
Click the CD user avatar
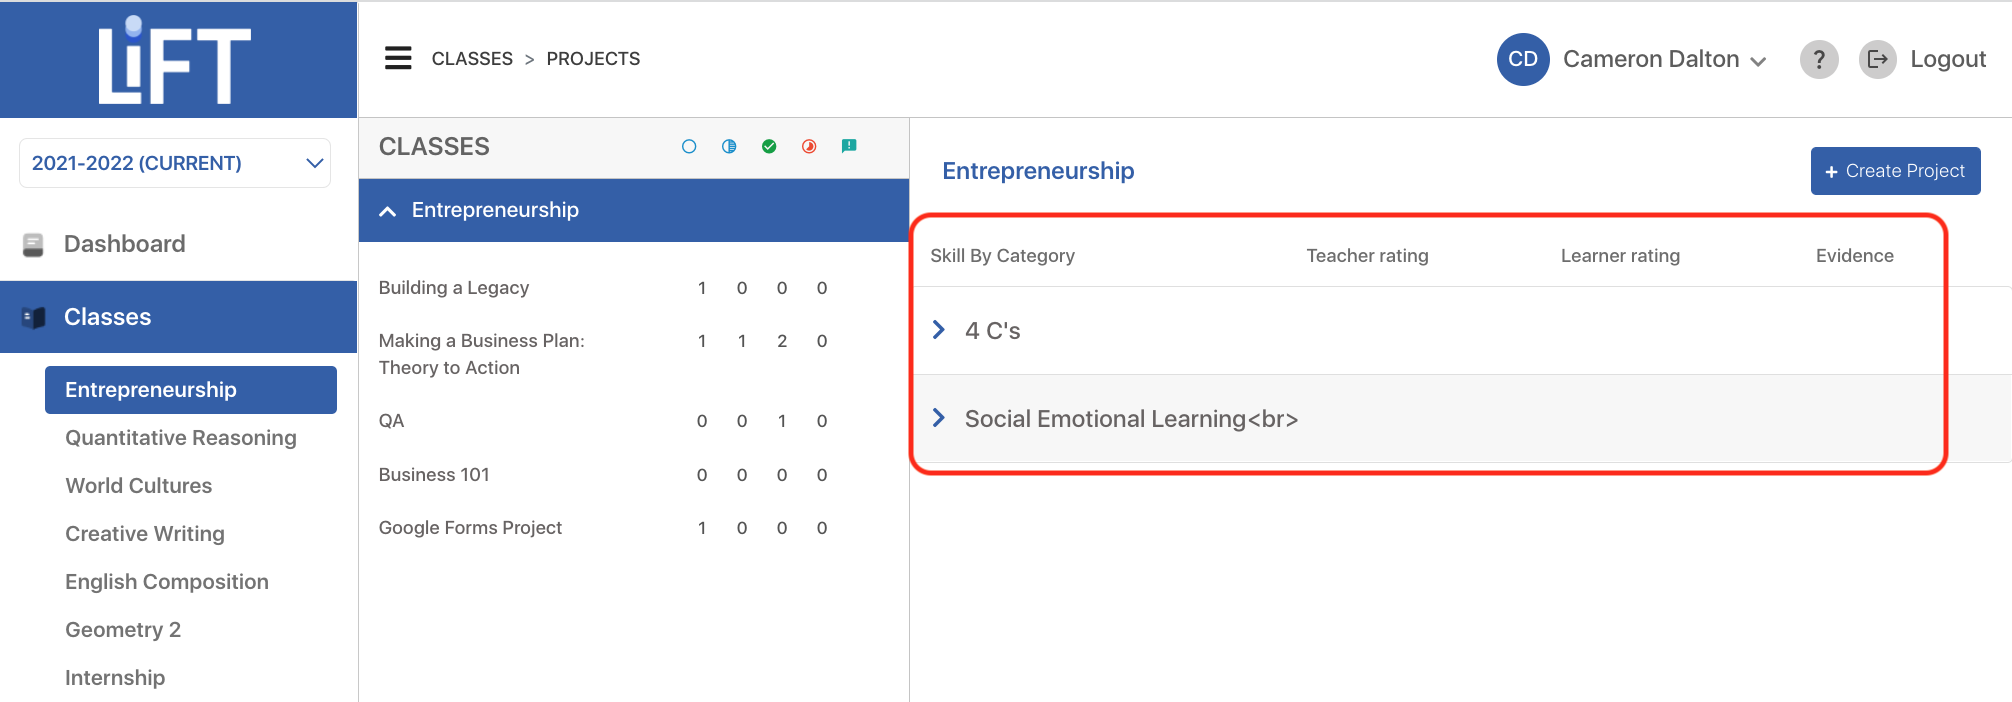point(1523,59)
